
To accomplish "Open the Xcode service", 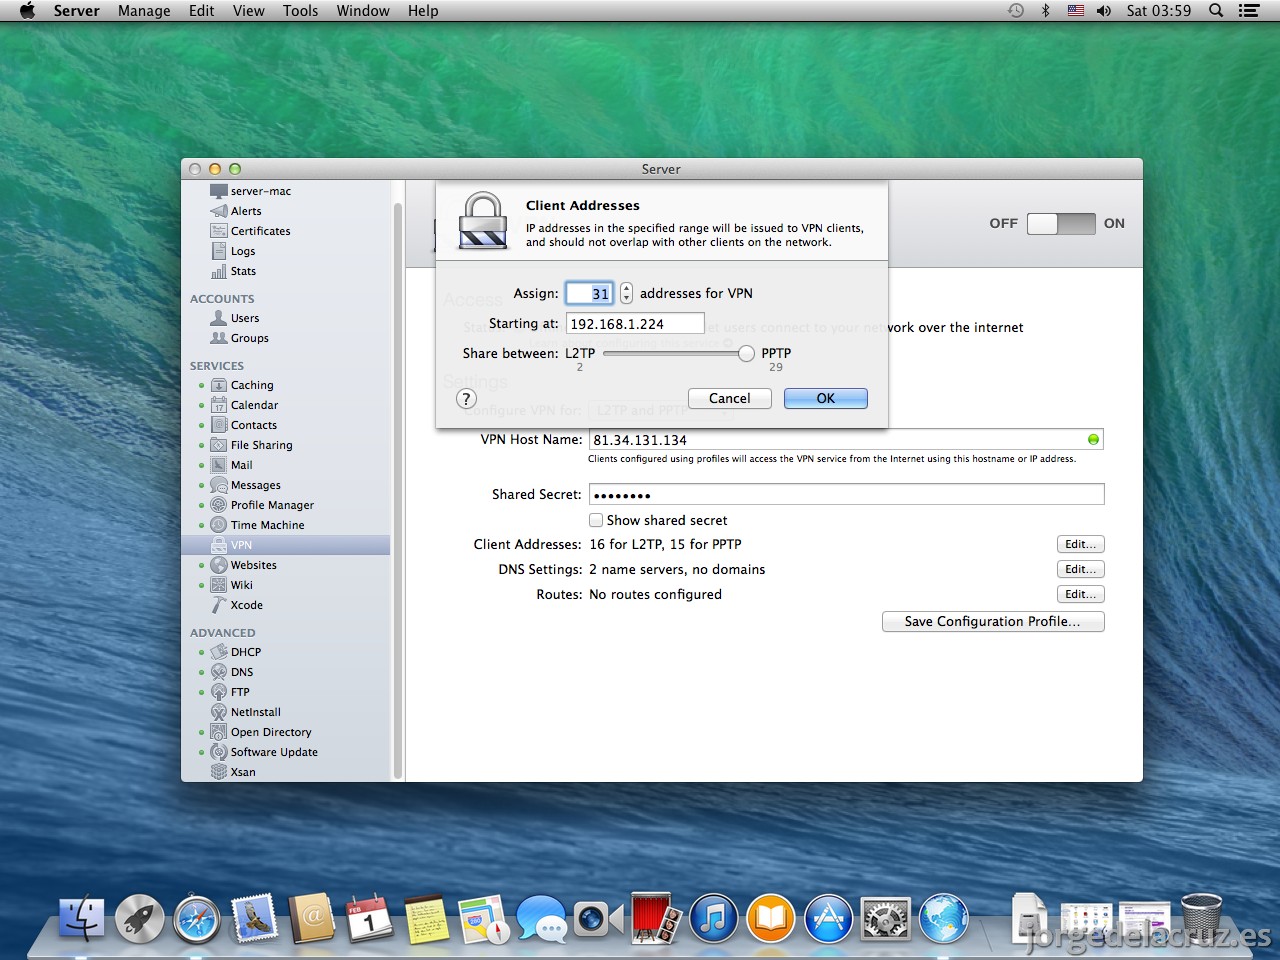I will point(237,605).
